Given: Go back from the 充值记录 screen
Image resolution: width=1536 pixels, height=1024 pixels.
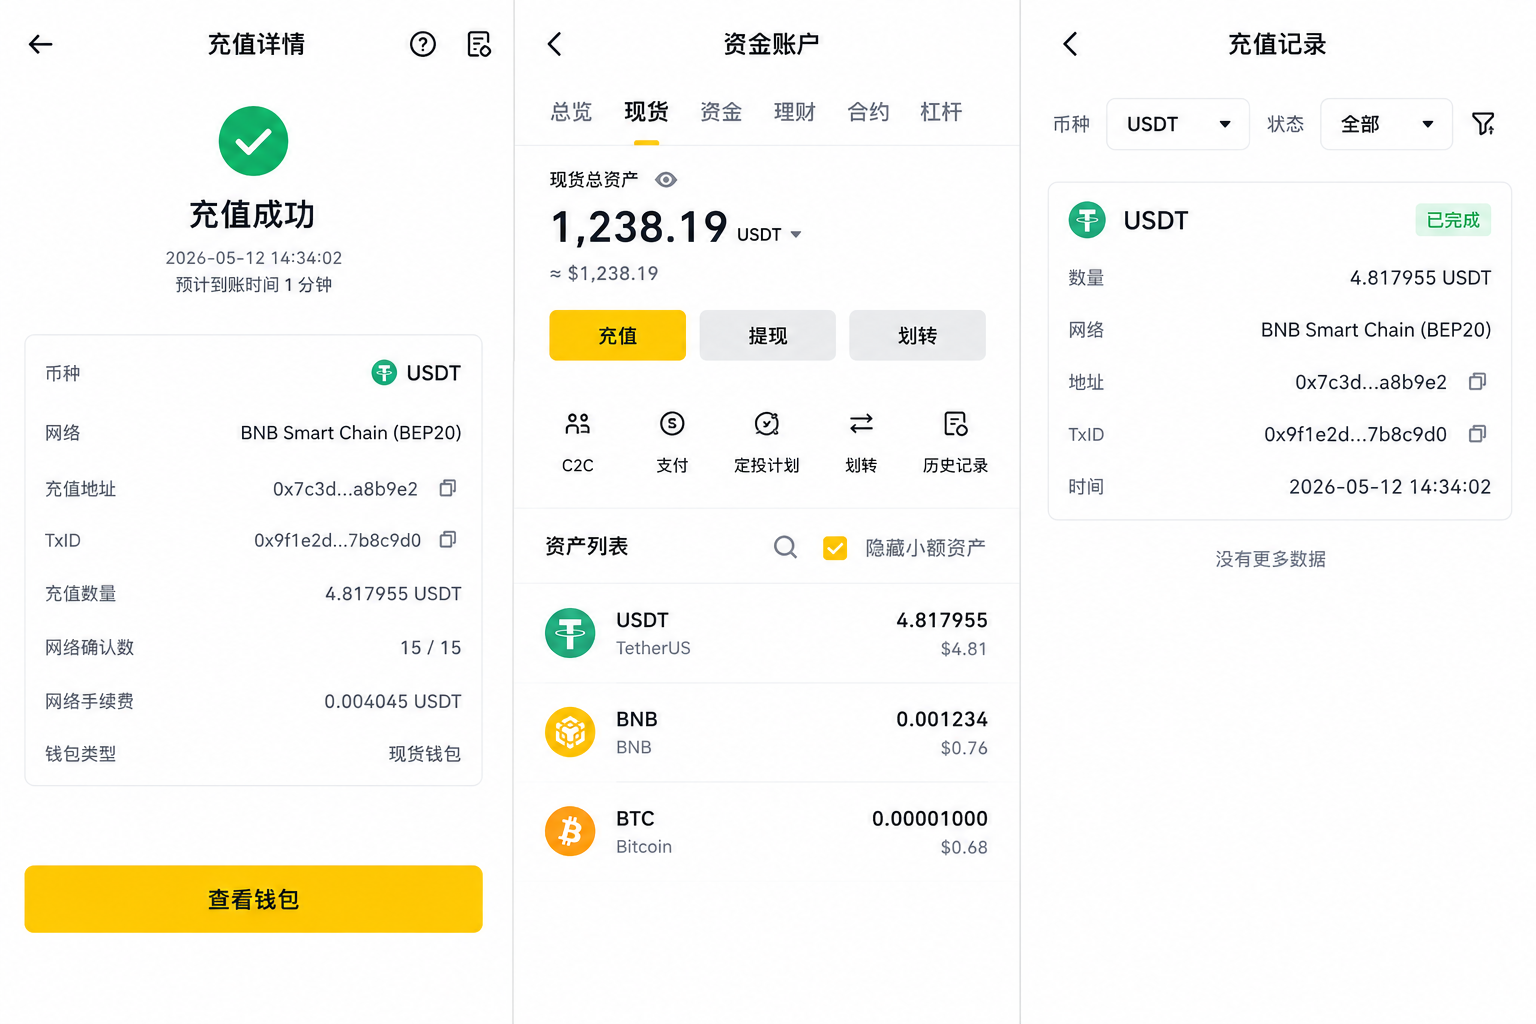Looking at the screenshot, I should 1070,44.
